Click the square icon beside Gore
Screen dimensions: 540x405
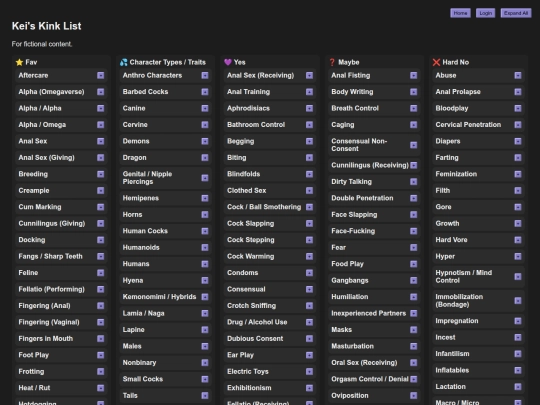518,207
